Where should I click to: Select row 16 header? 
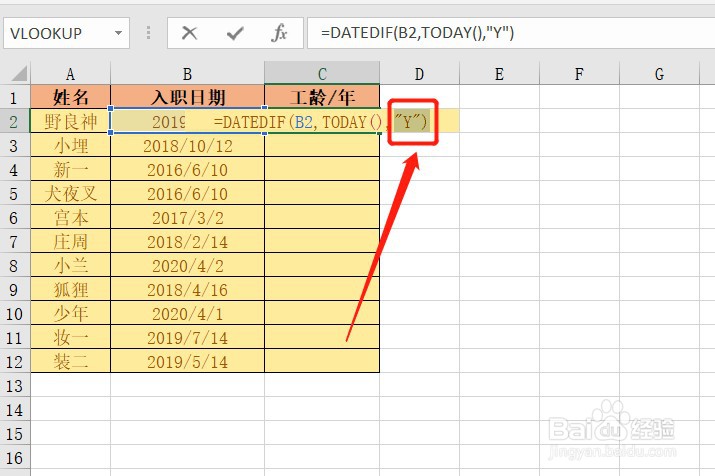[14, 458]
